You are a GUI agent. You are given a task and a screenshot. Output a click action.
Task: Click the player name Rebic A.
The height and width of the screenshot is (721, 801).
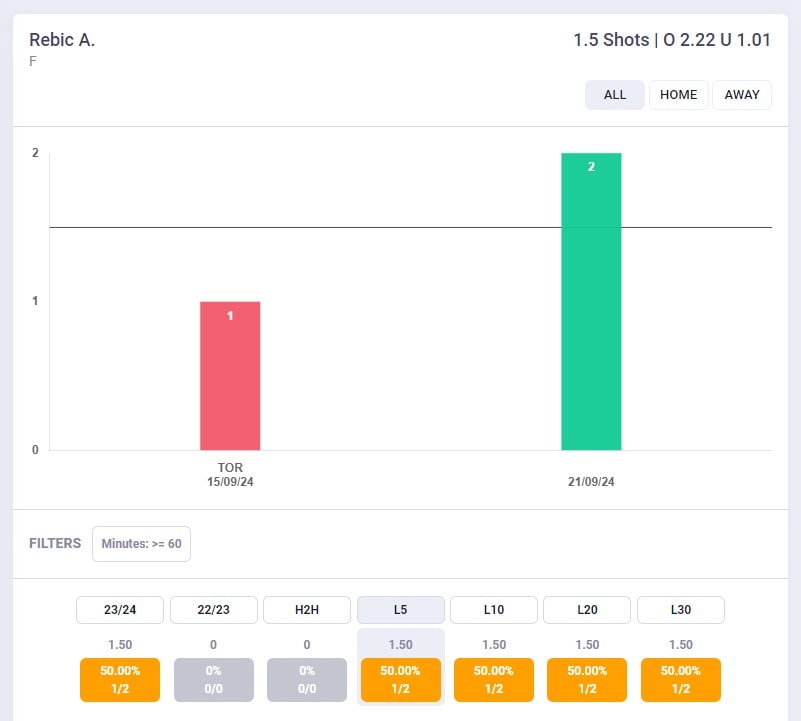pyautogui.click(x=62, y=40)
